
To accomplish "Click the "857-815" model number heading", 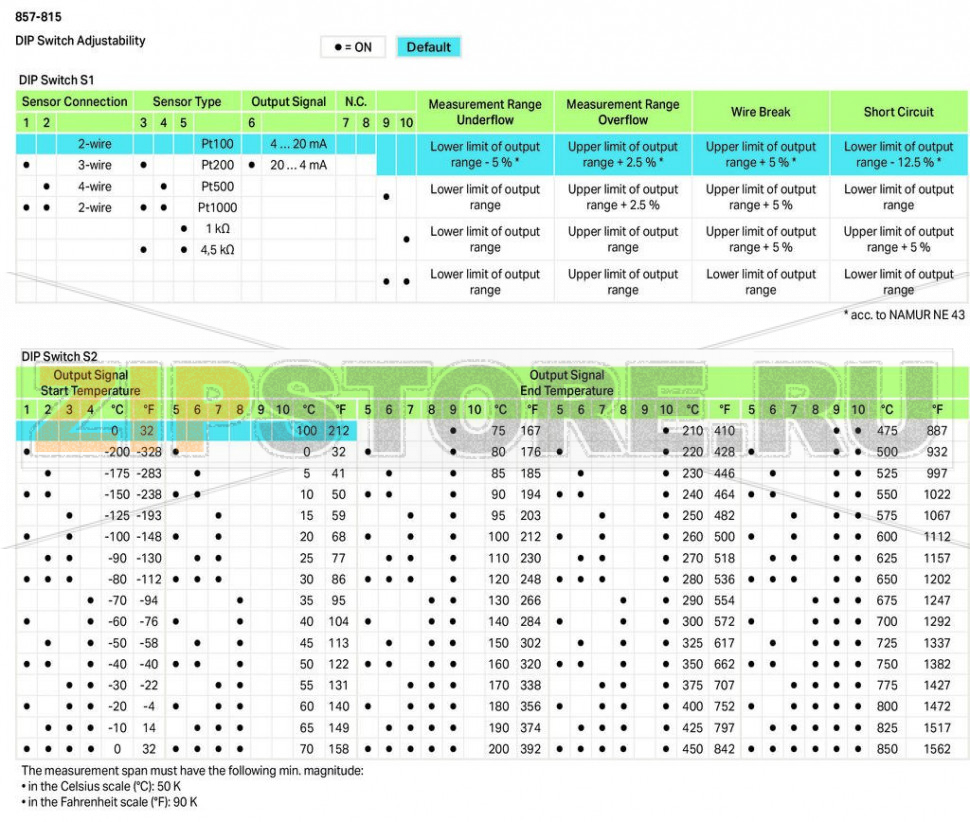I will click(x=38, y=17).
